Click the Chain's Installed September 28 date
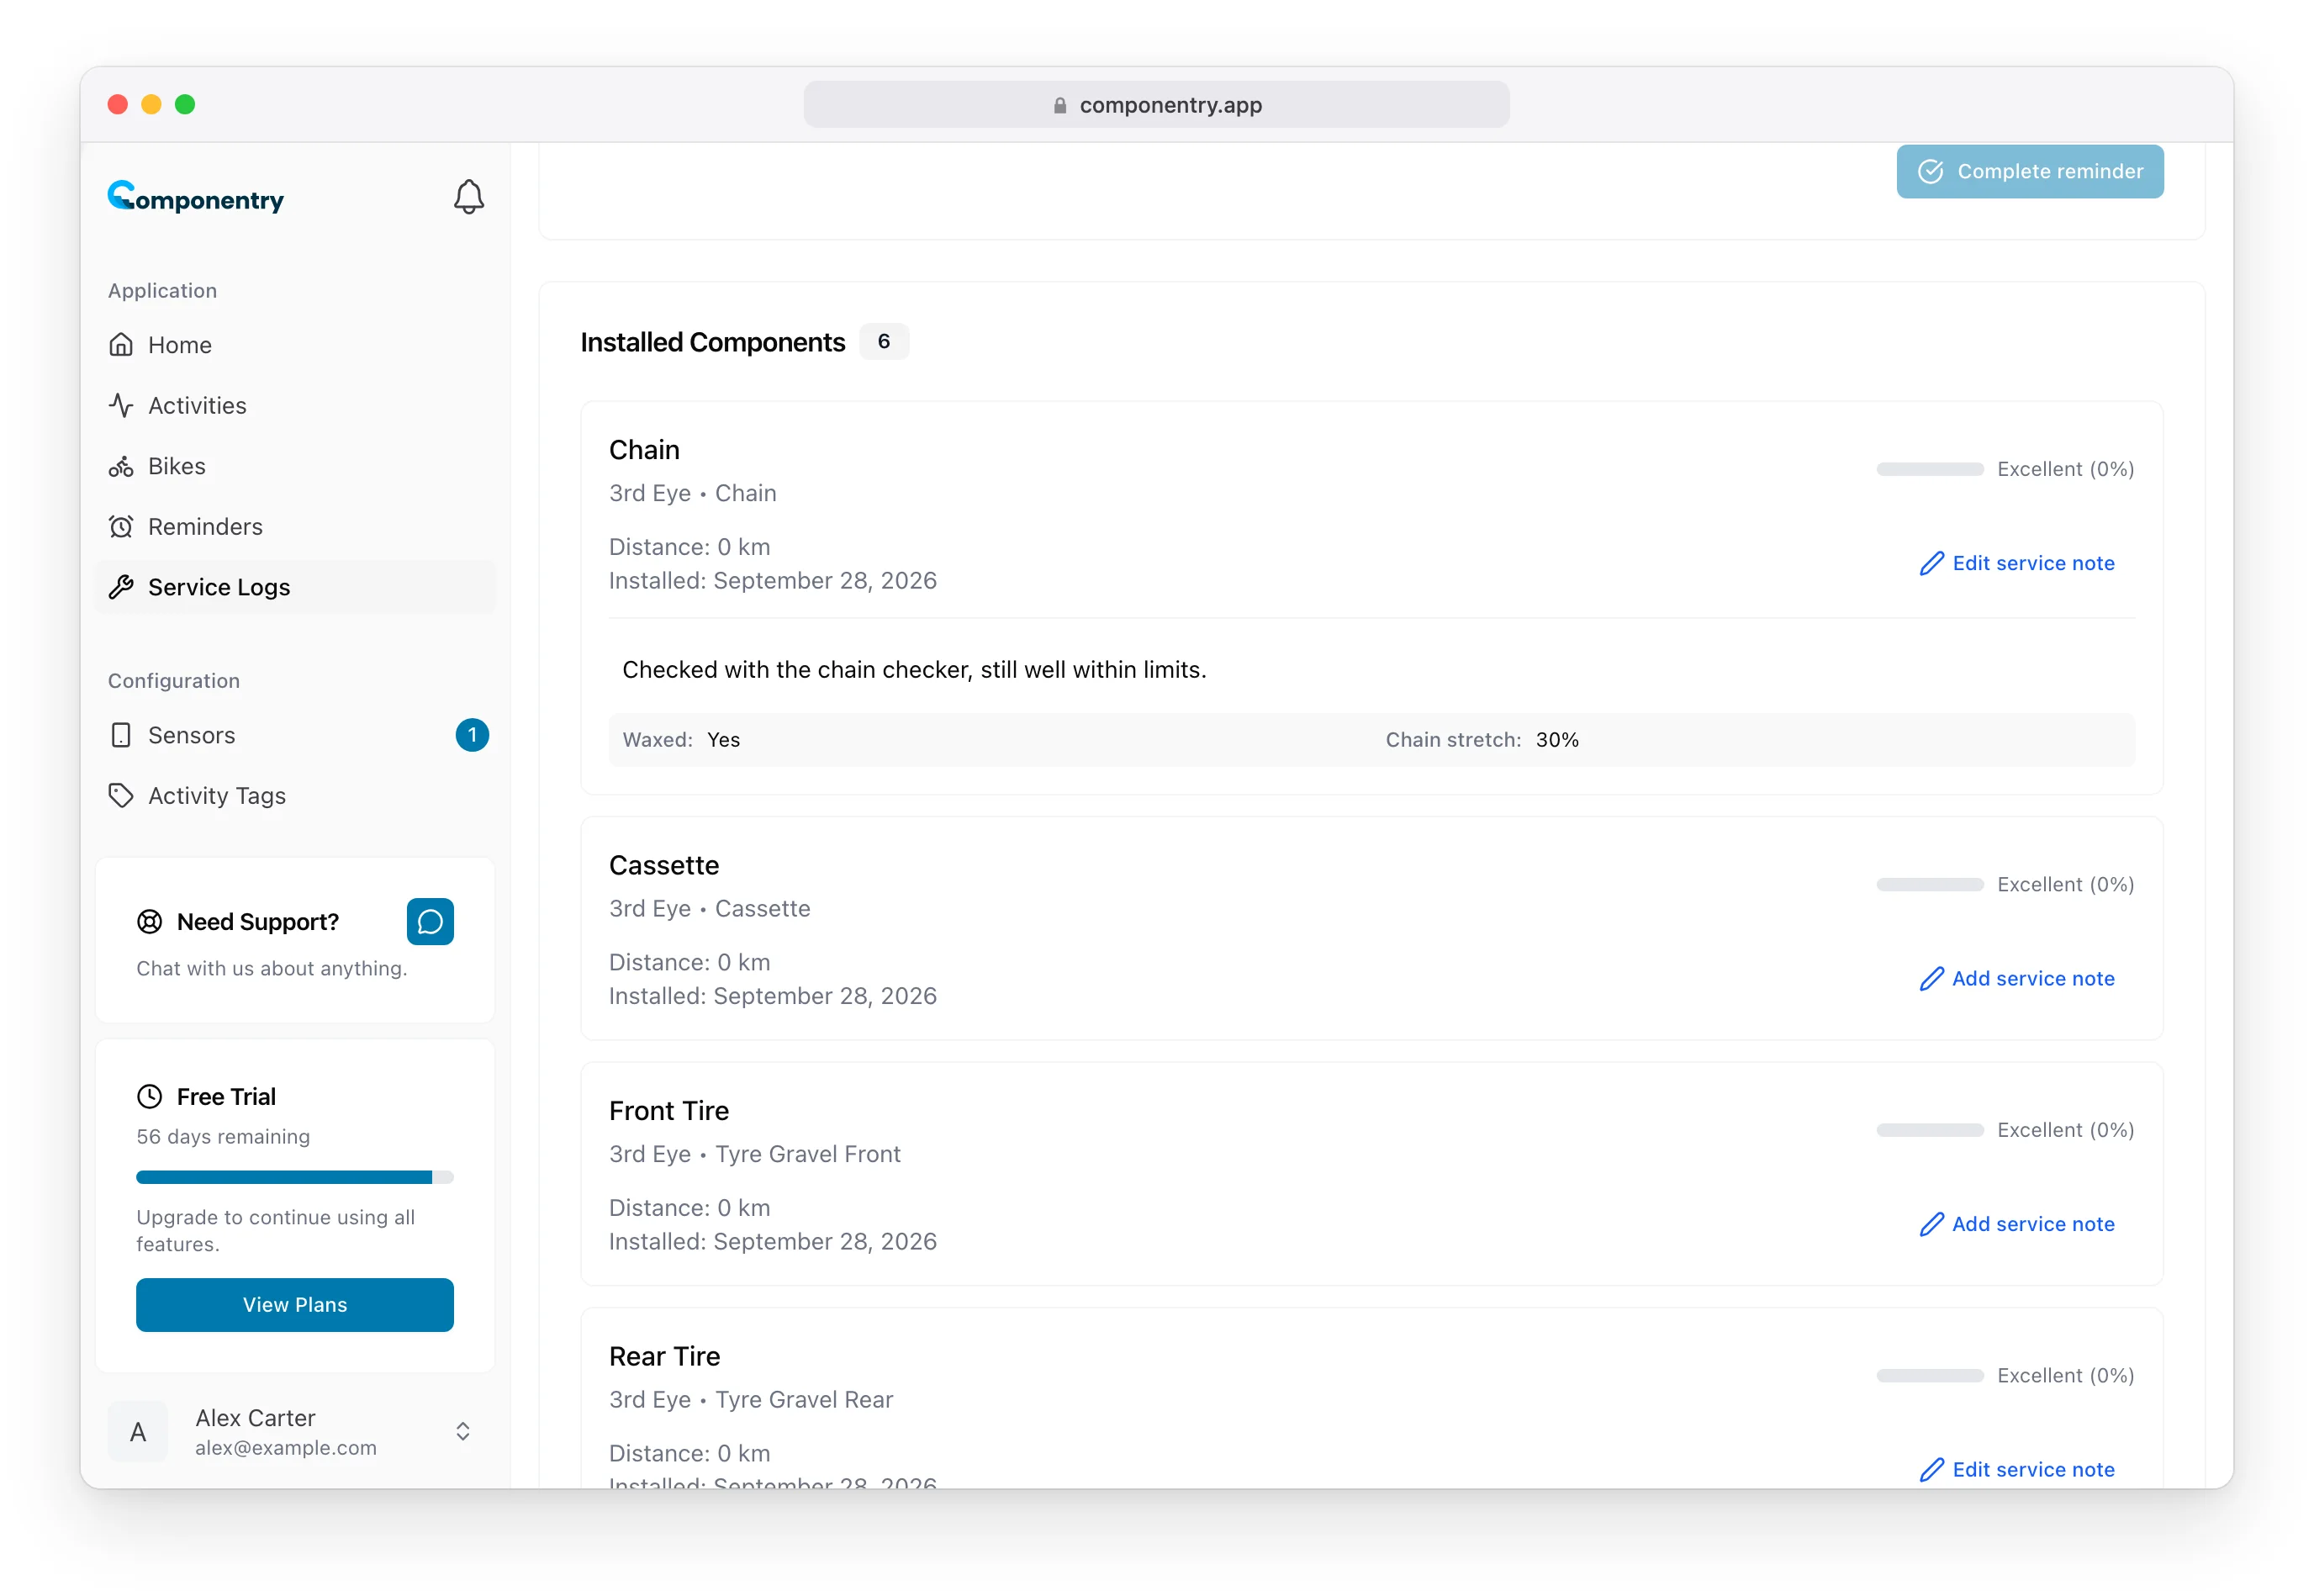The width and height of the screenshot is (2314, 1596). point(773,581)
